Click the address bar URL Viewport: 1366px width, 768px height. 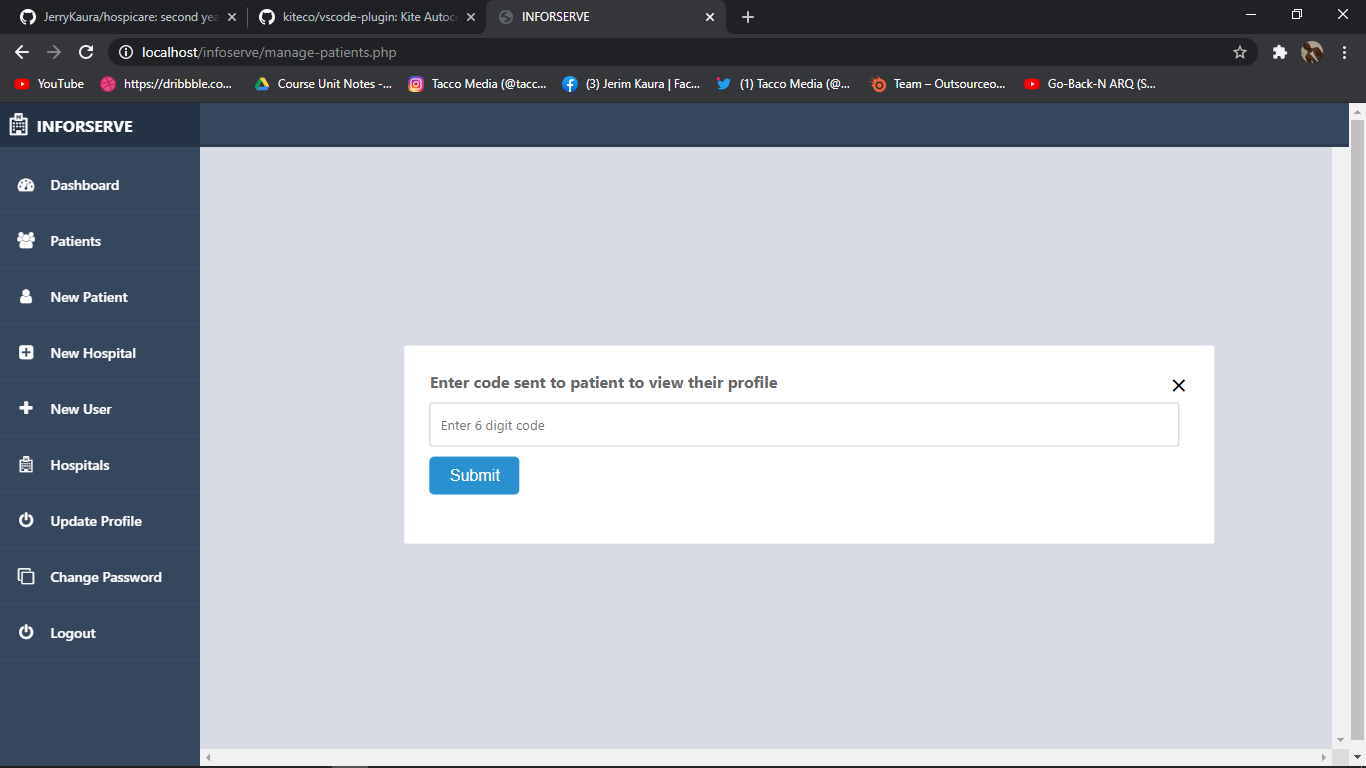pos(270,52)
